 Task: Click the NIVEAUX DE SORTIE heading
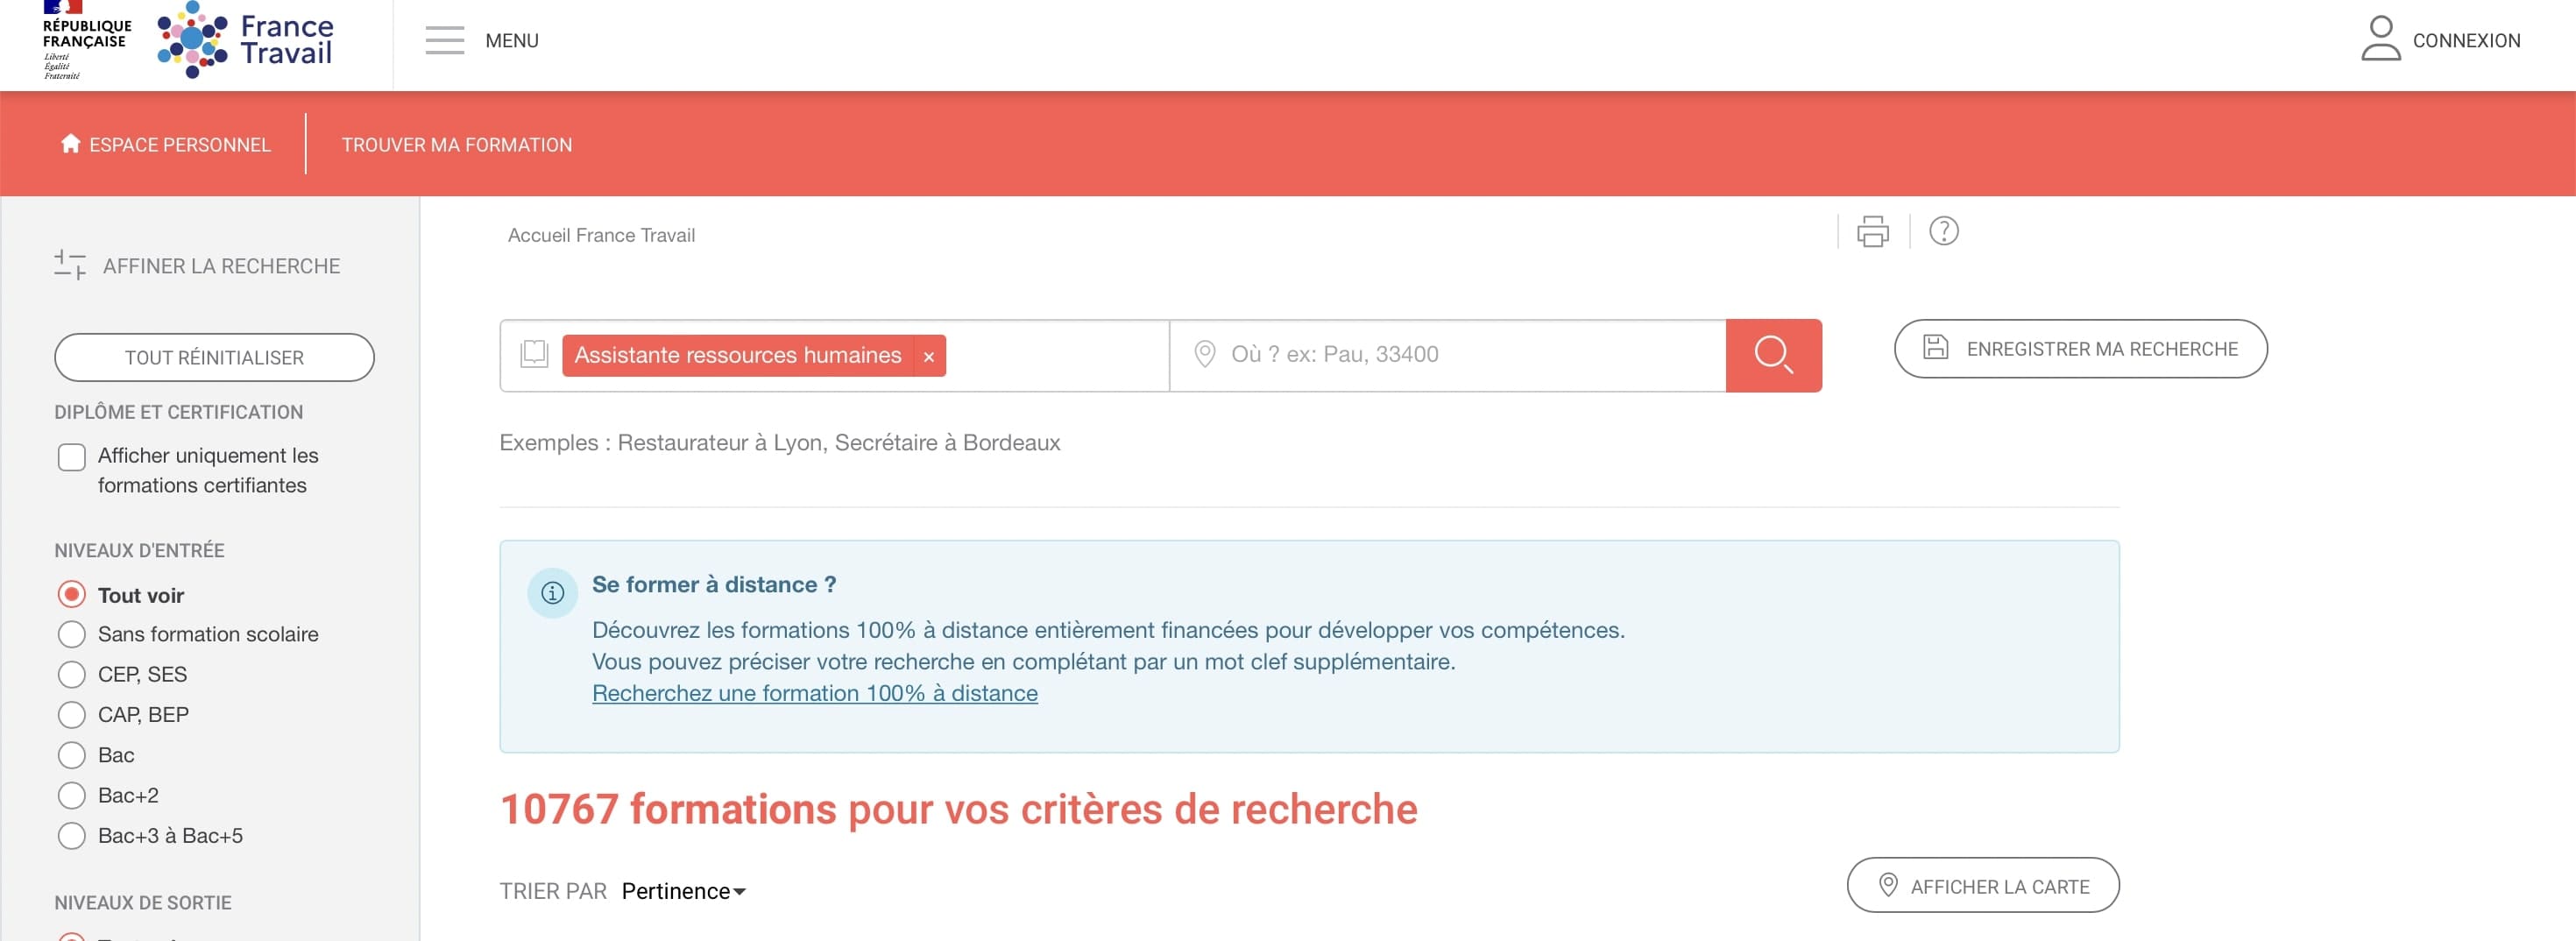point(143,902)
